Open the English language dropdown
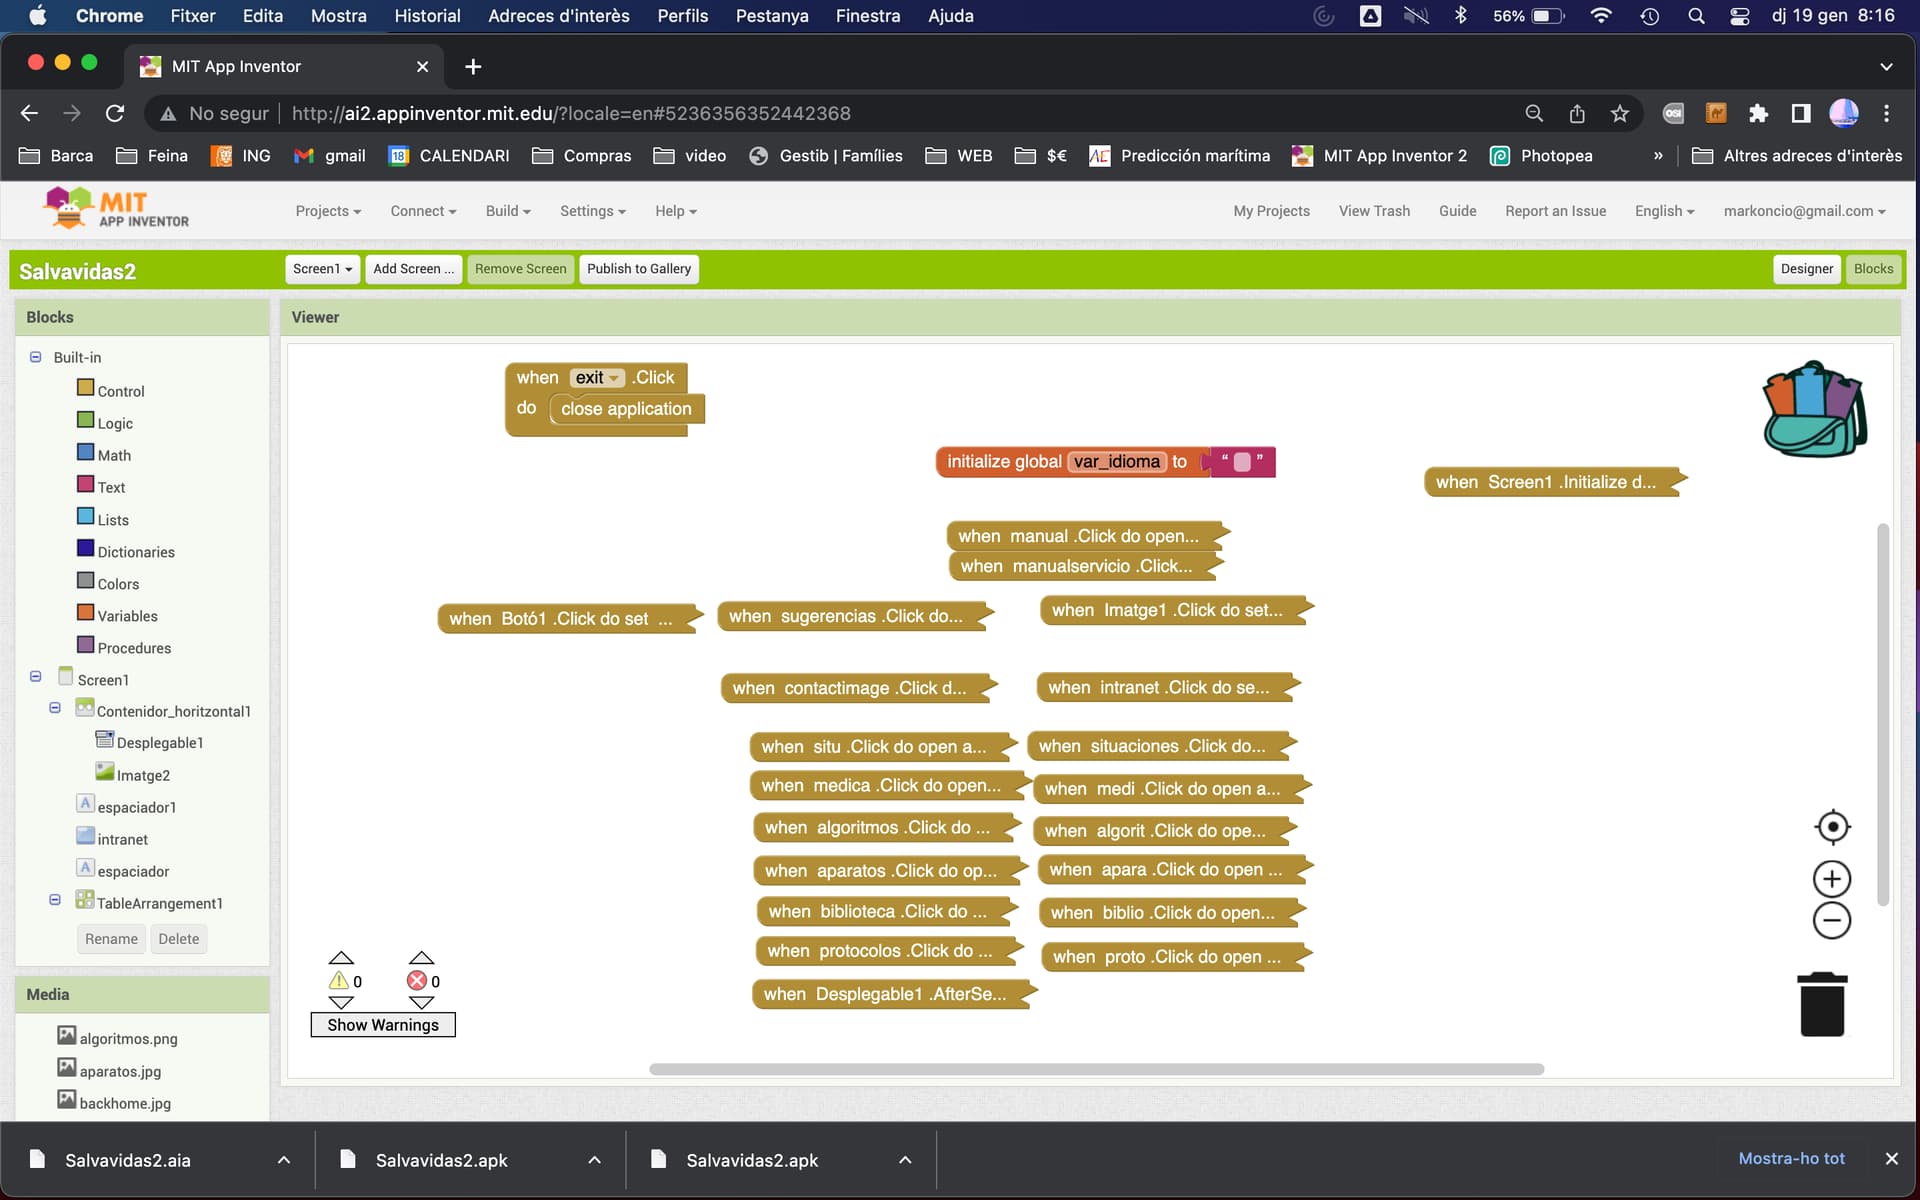Screen dimensions: 1920x1200 [x=1664, y=211]
